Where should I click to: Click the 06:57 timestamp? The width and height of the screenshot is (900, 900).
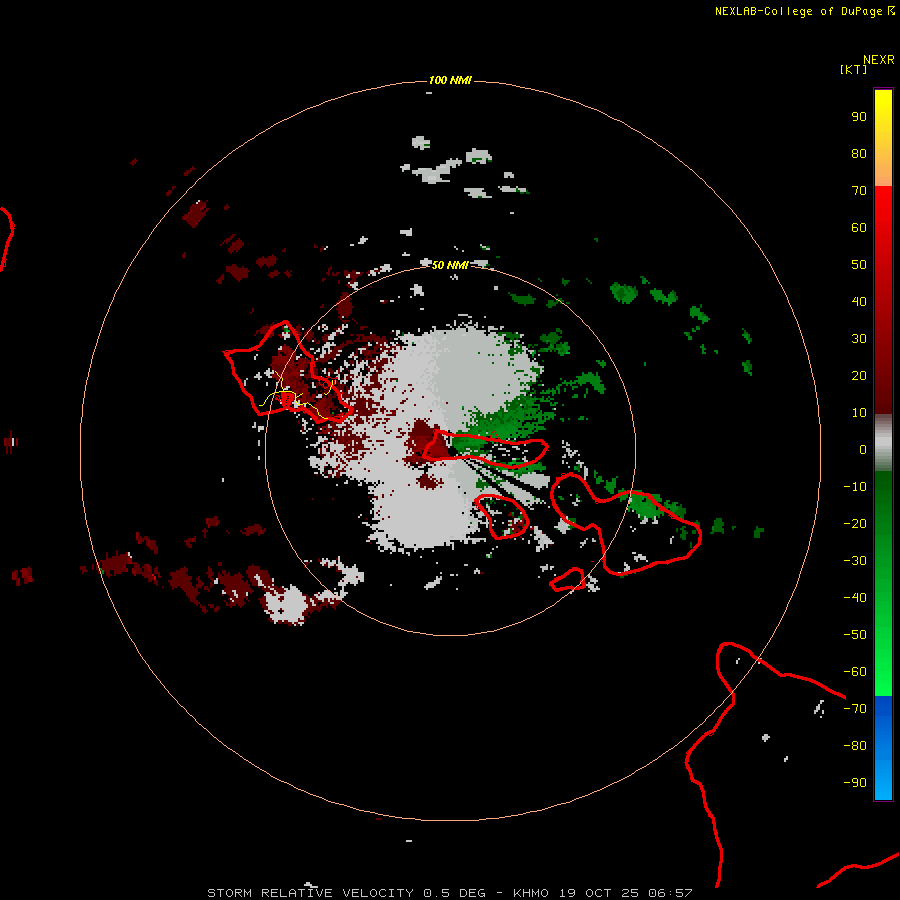[670, 893]
